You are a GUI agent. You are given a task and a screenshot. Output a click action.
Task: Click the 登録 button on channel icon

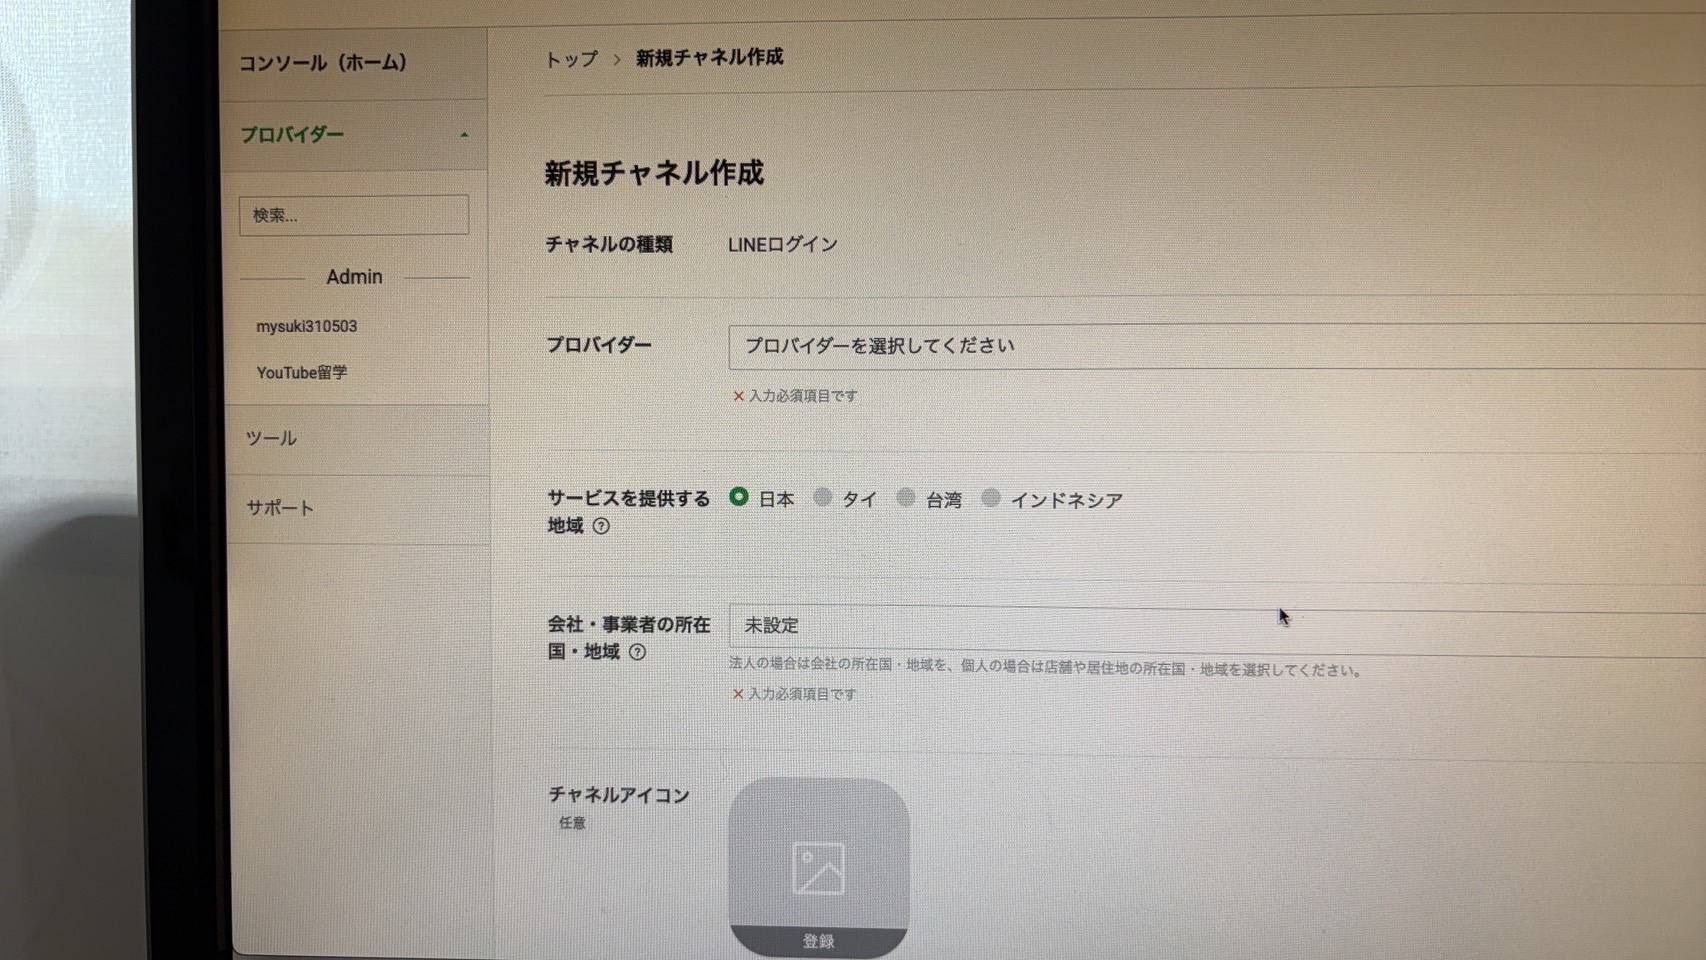click(x=818, y=941)
